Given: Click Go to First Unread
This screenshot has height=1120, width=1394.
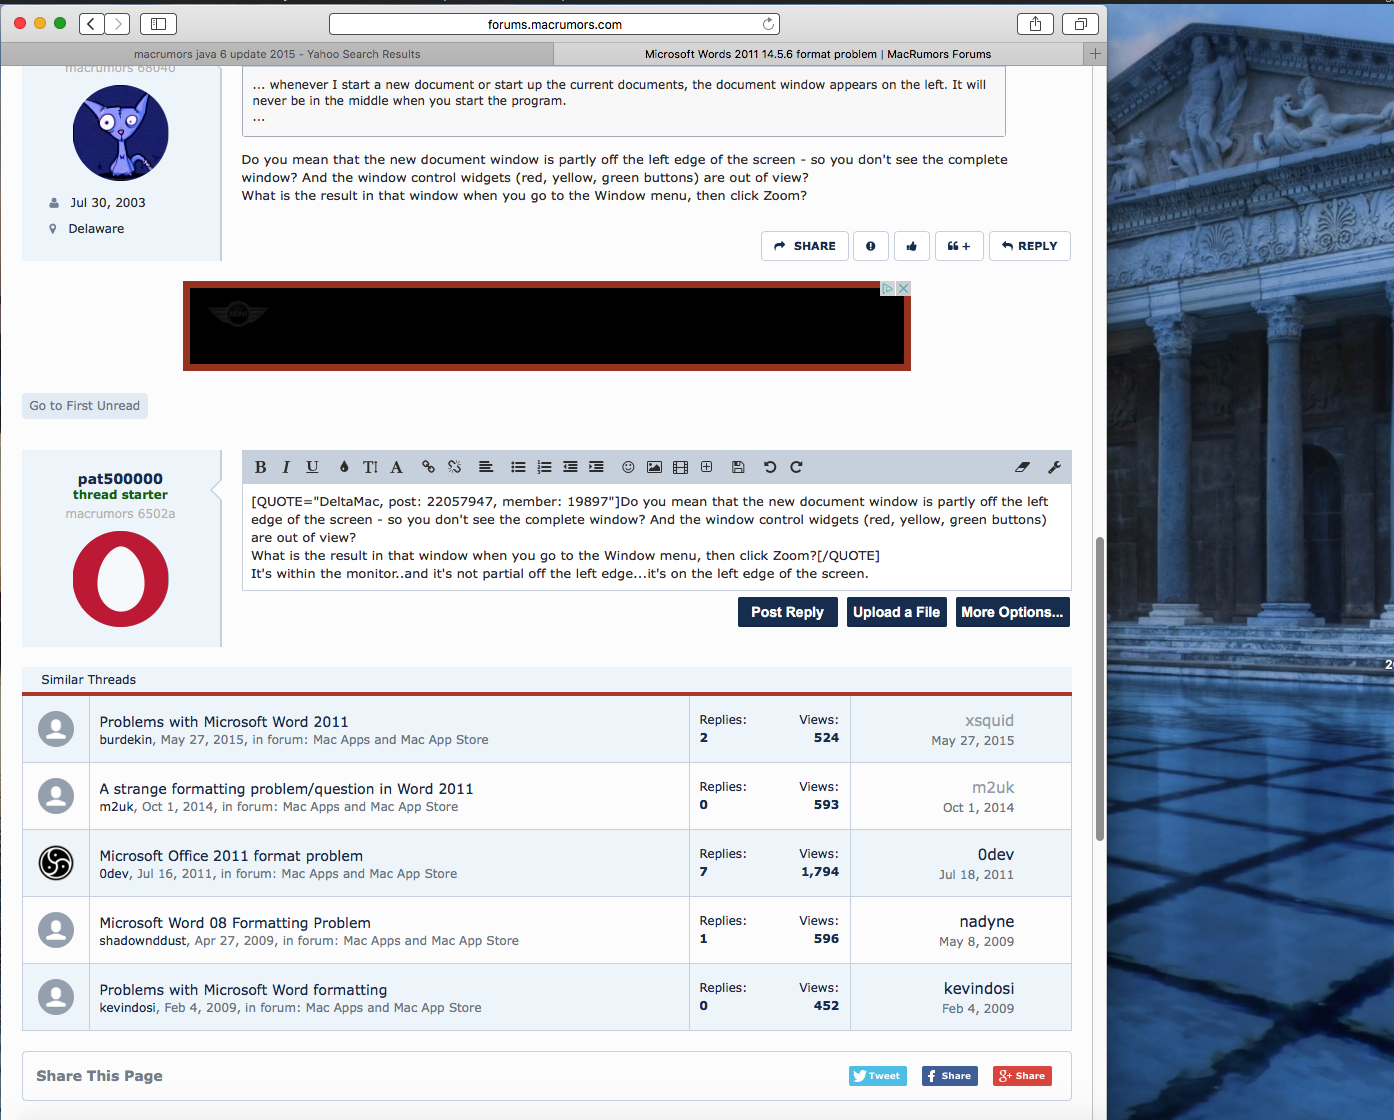Looking at the screenshot, I should coord(85,406).
